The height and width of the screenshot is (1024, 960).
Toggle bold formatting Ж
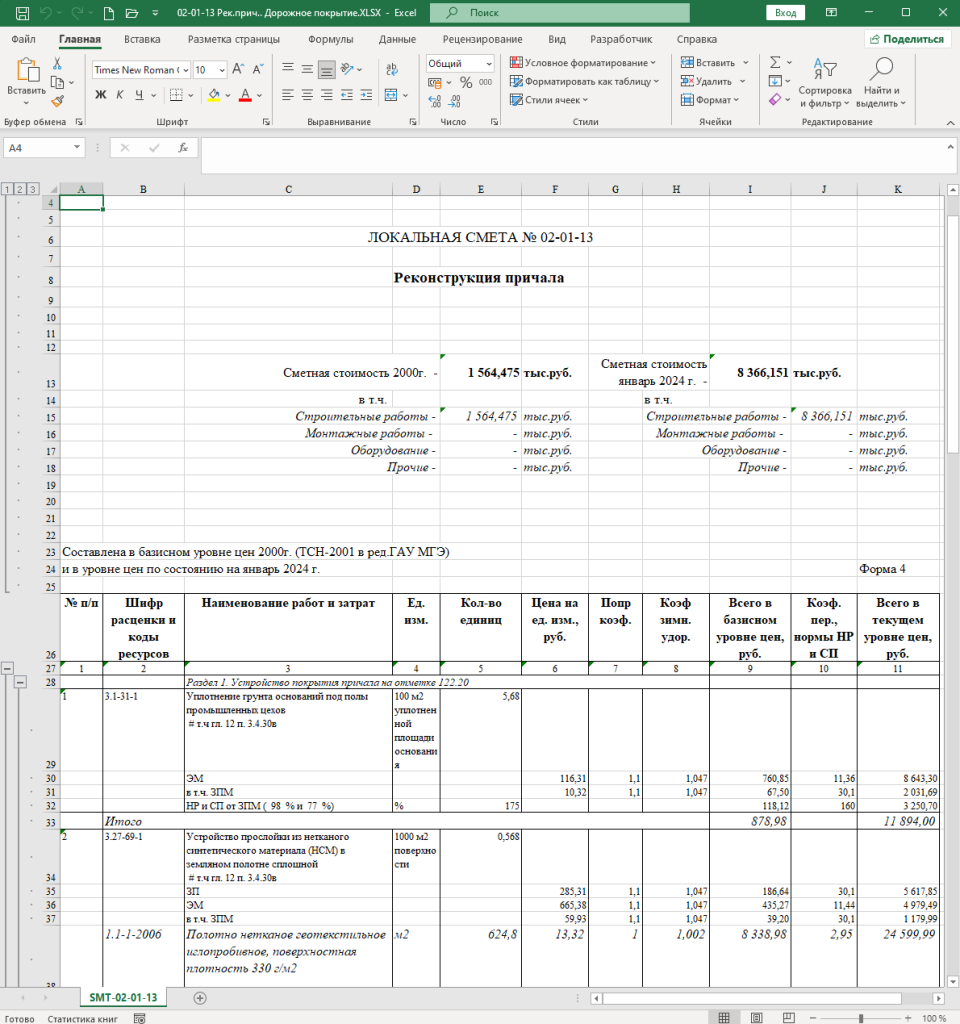[x=101, y=95]
